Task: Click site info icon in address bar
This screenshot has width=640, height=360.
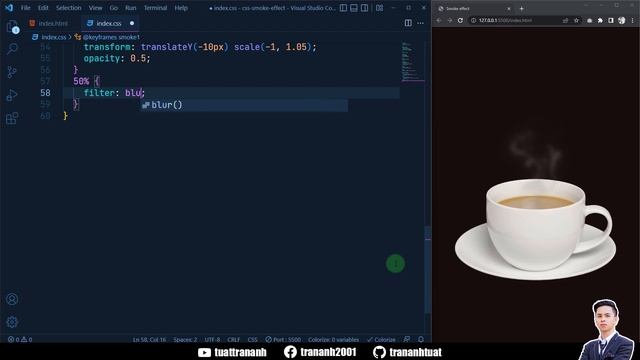Action: point(473,20)
